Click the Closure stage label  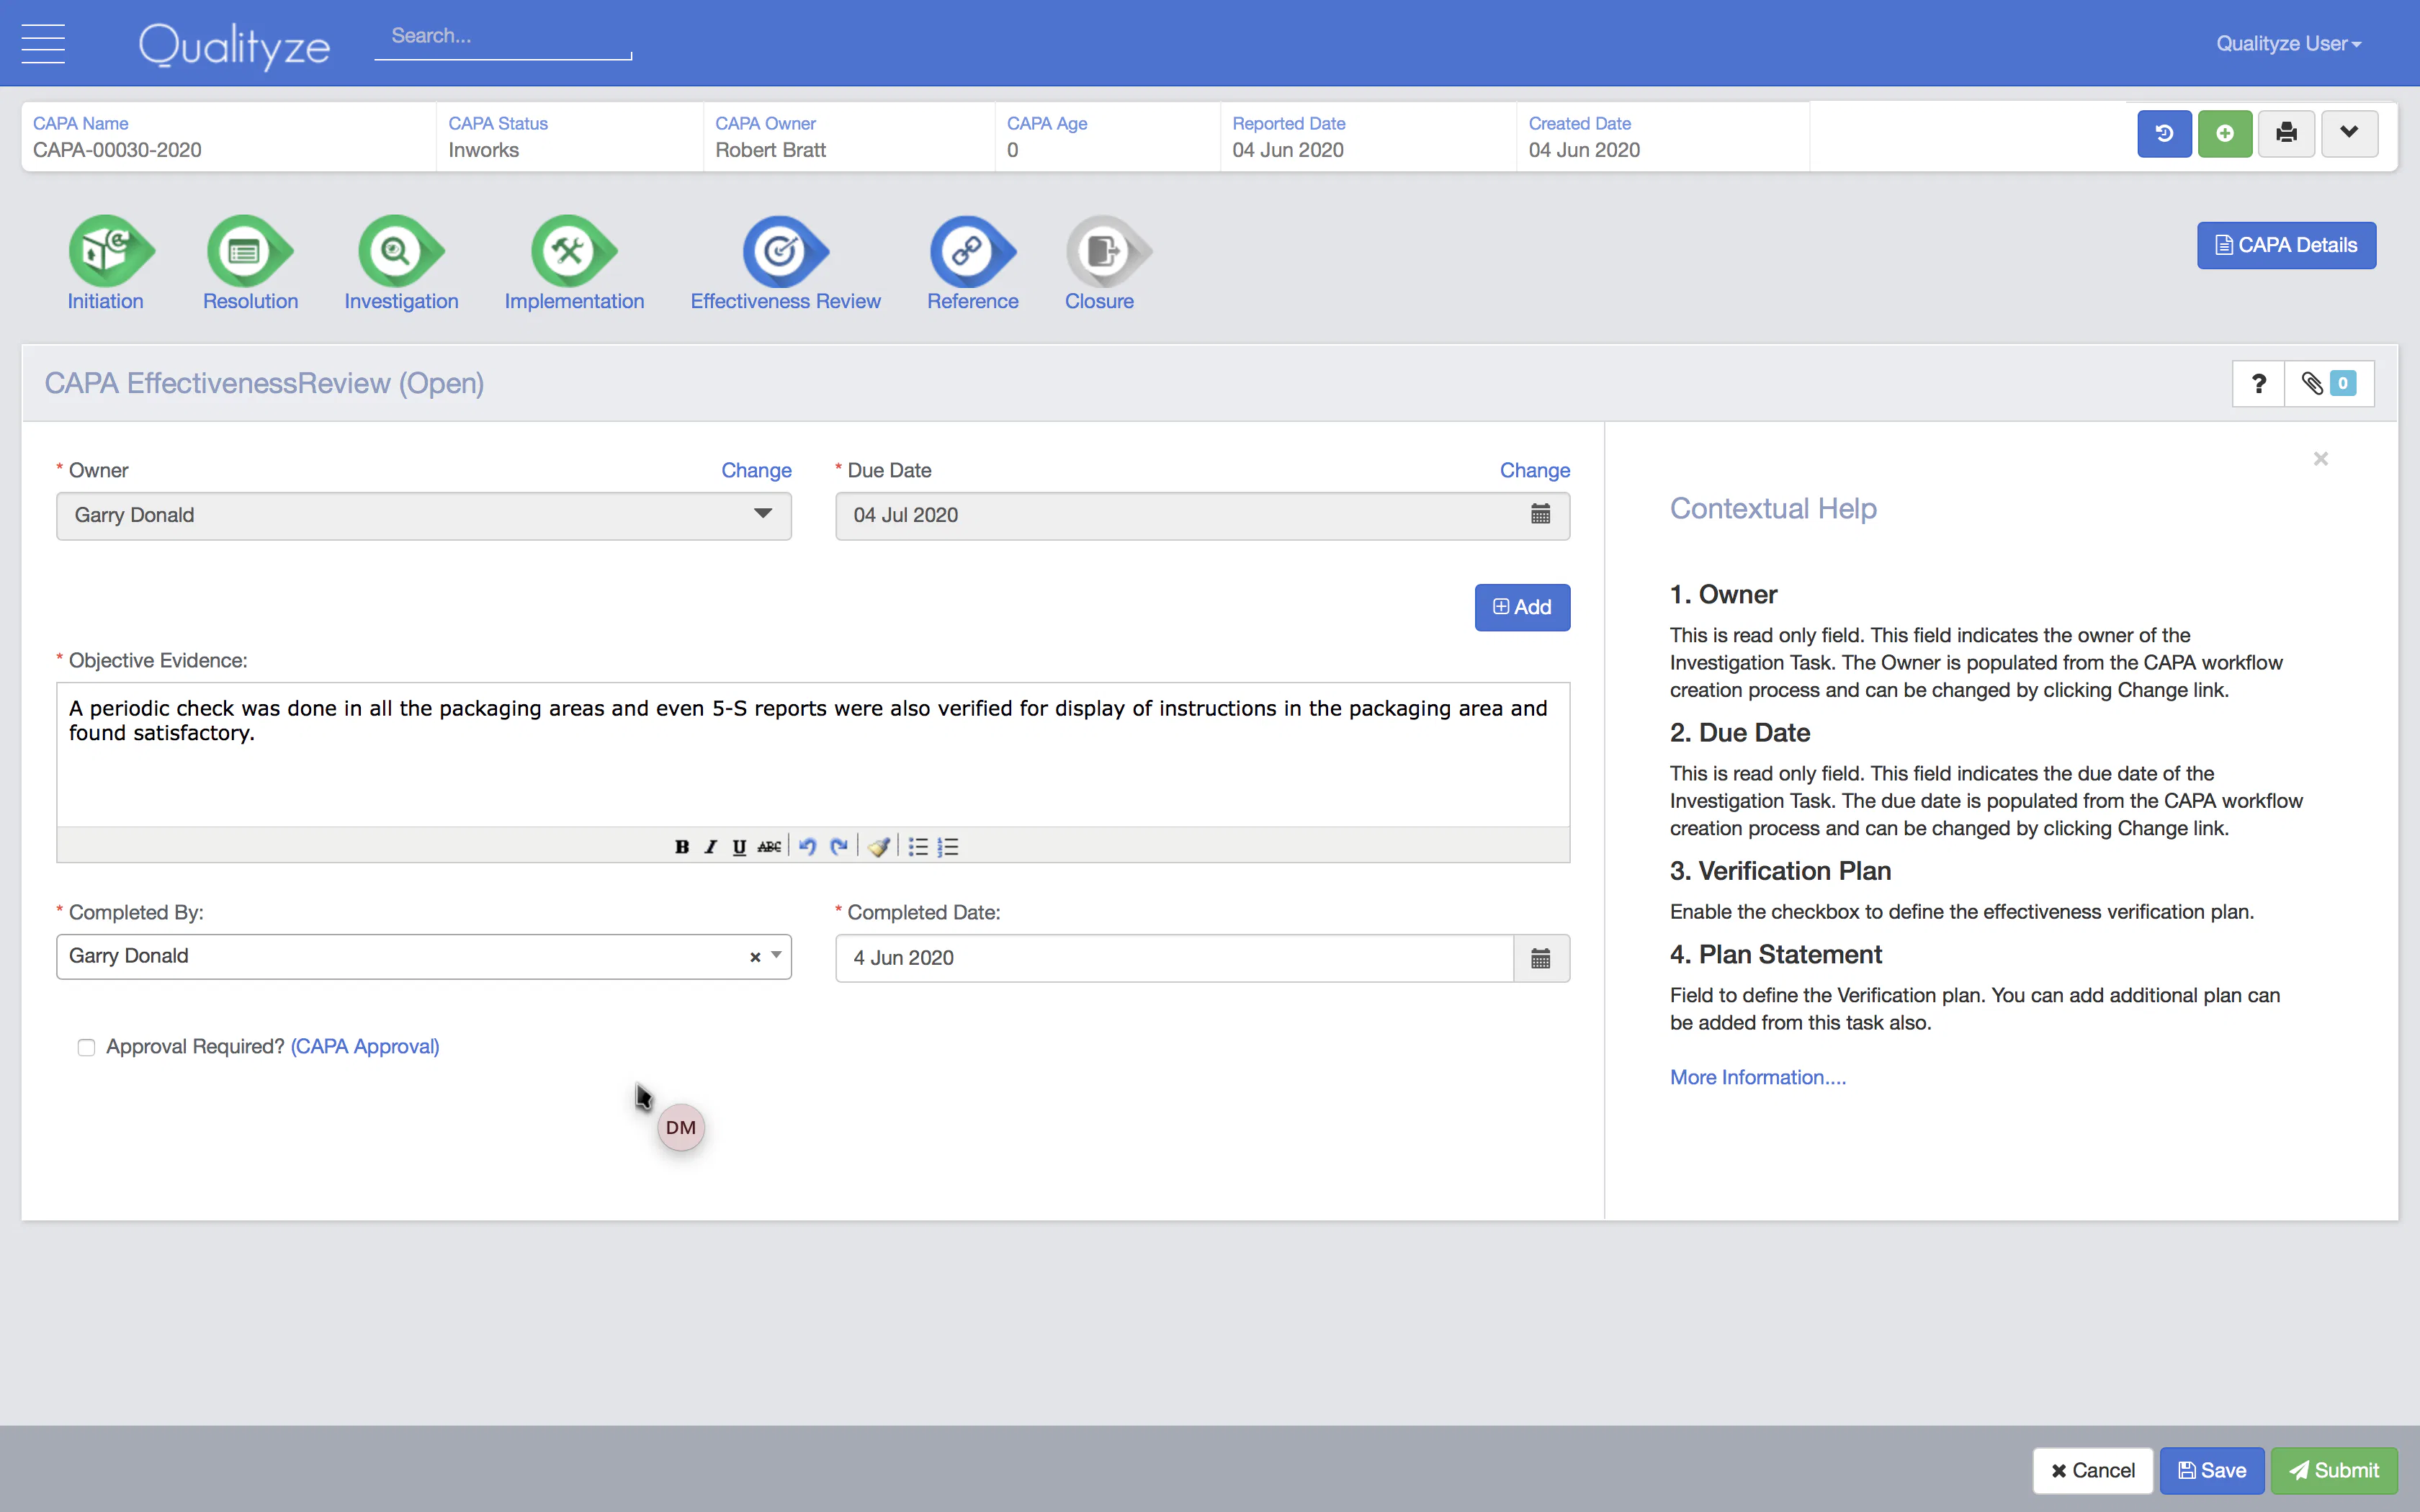(1099, 301)
